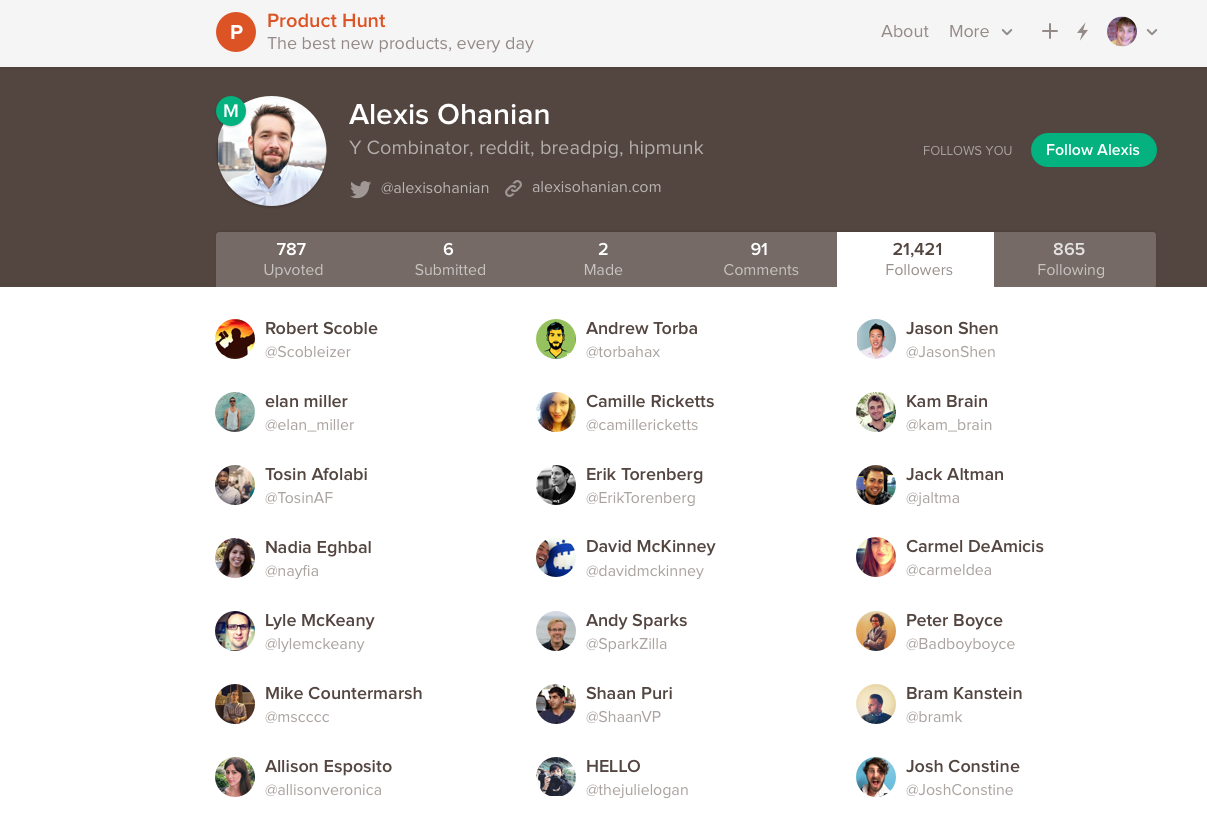Open the plus new post icon

point(1049,31)
